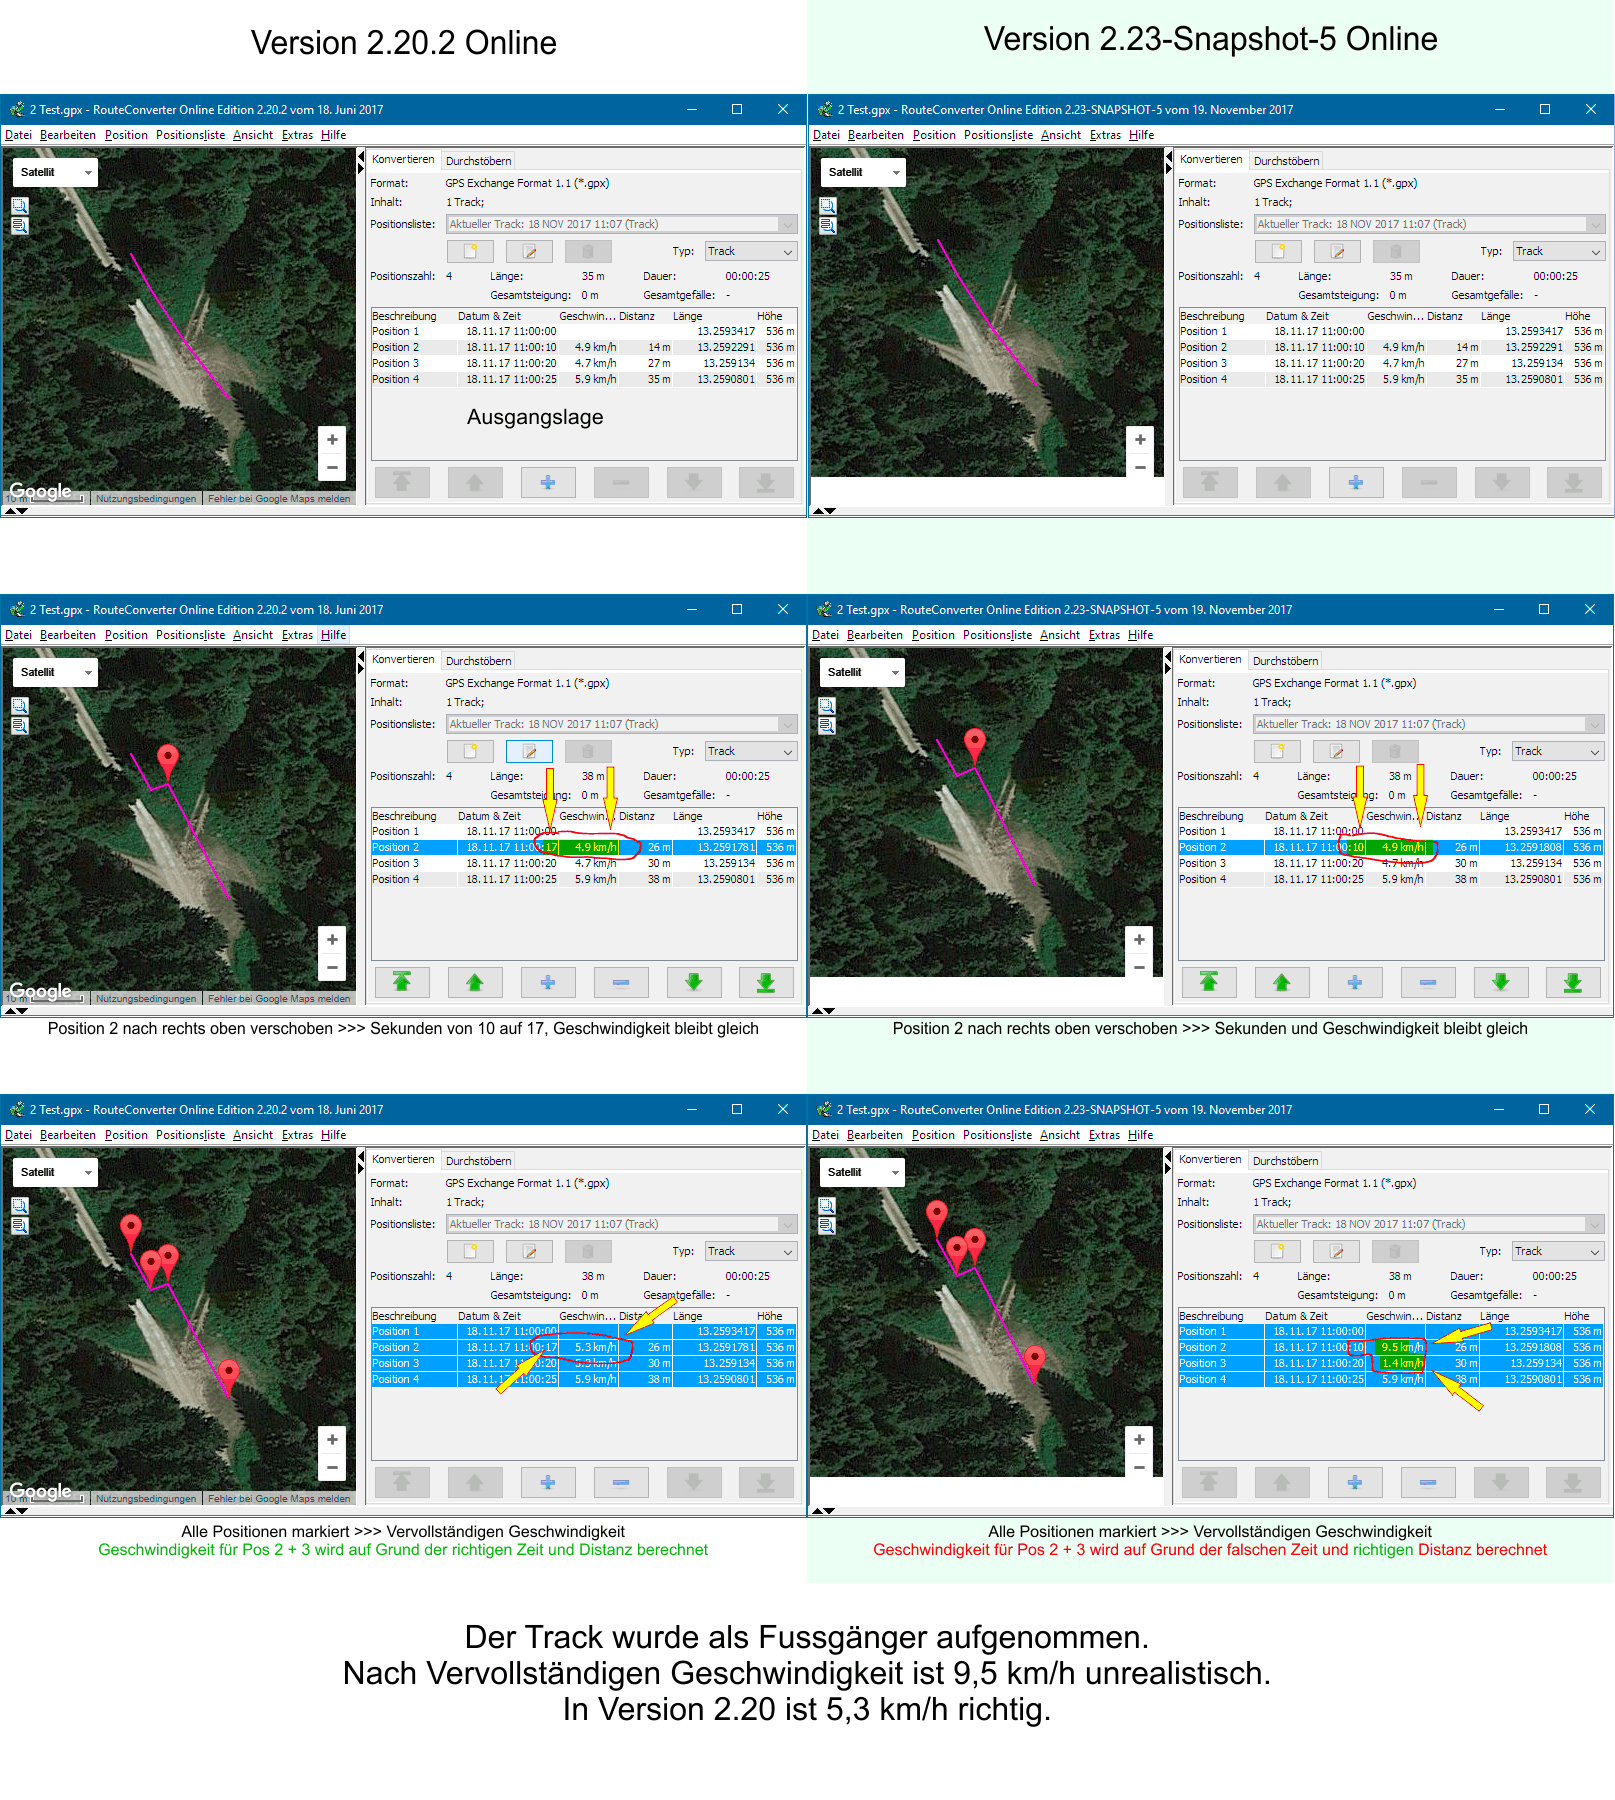Move position down one, one-marker 2.23 window

1500,983
